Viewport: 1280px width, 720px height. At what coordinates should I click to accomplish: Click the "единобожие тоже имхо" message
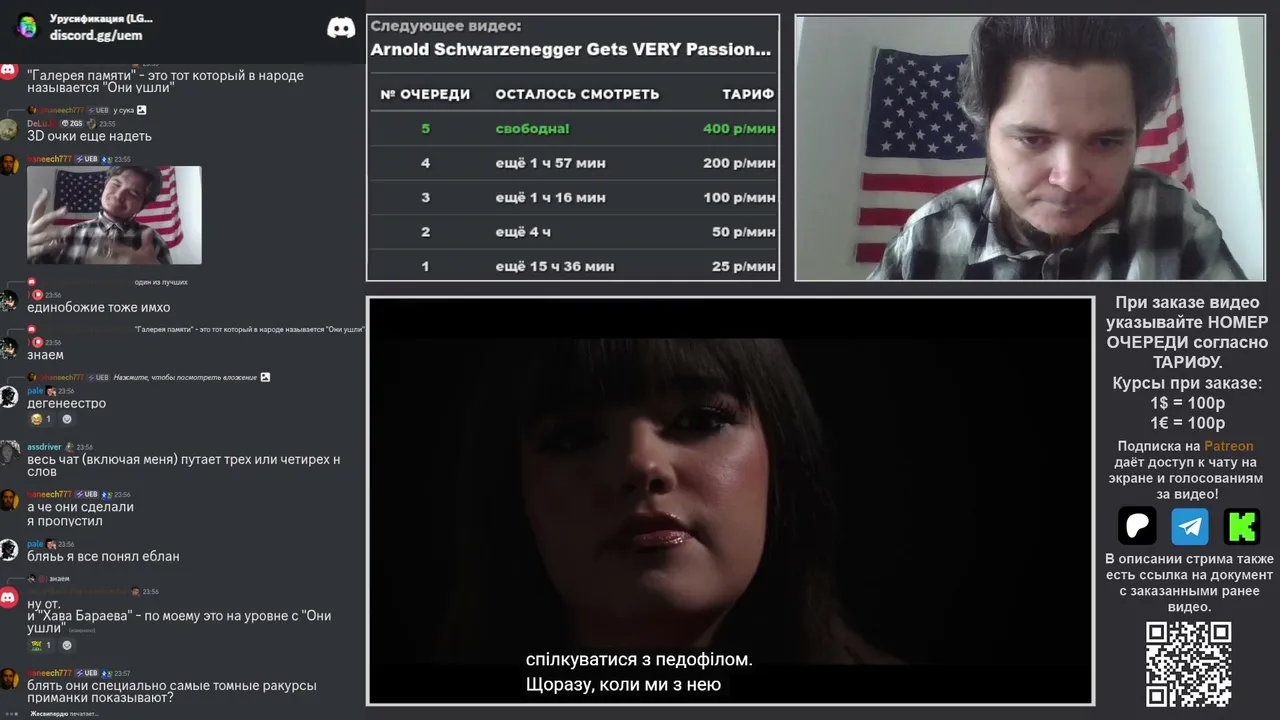point(99,307)
